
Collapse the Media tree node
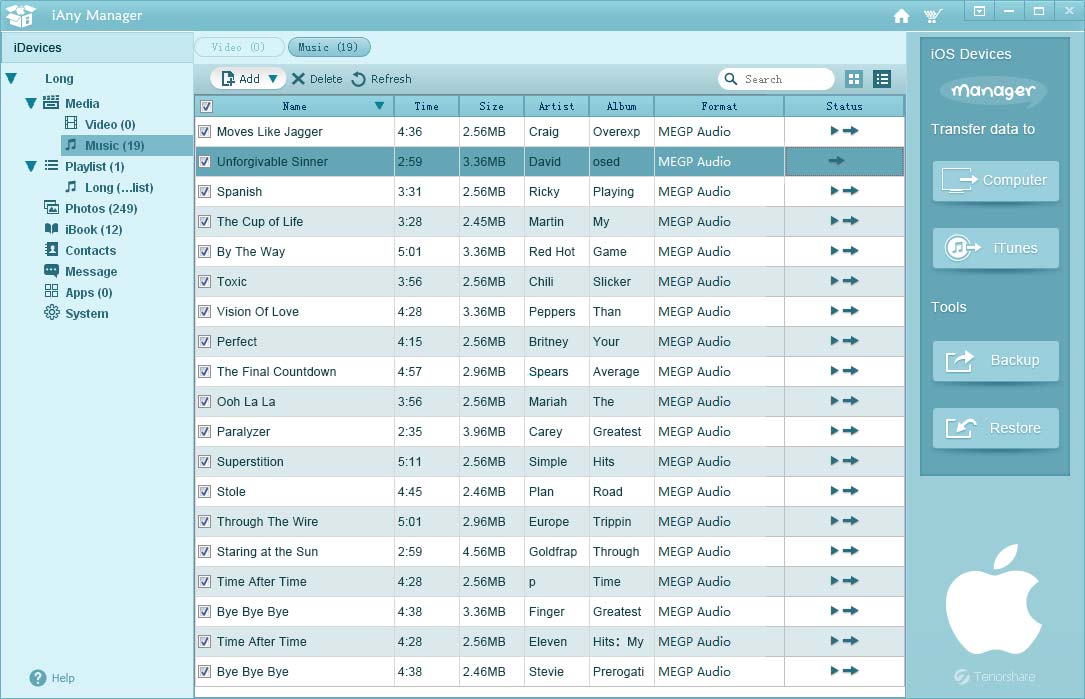click(x=31, y=103)
